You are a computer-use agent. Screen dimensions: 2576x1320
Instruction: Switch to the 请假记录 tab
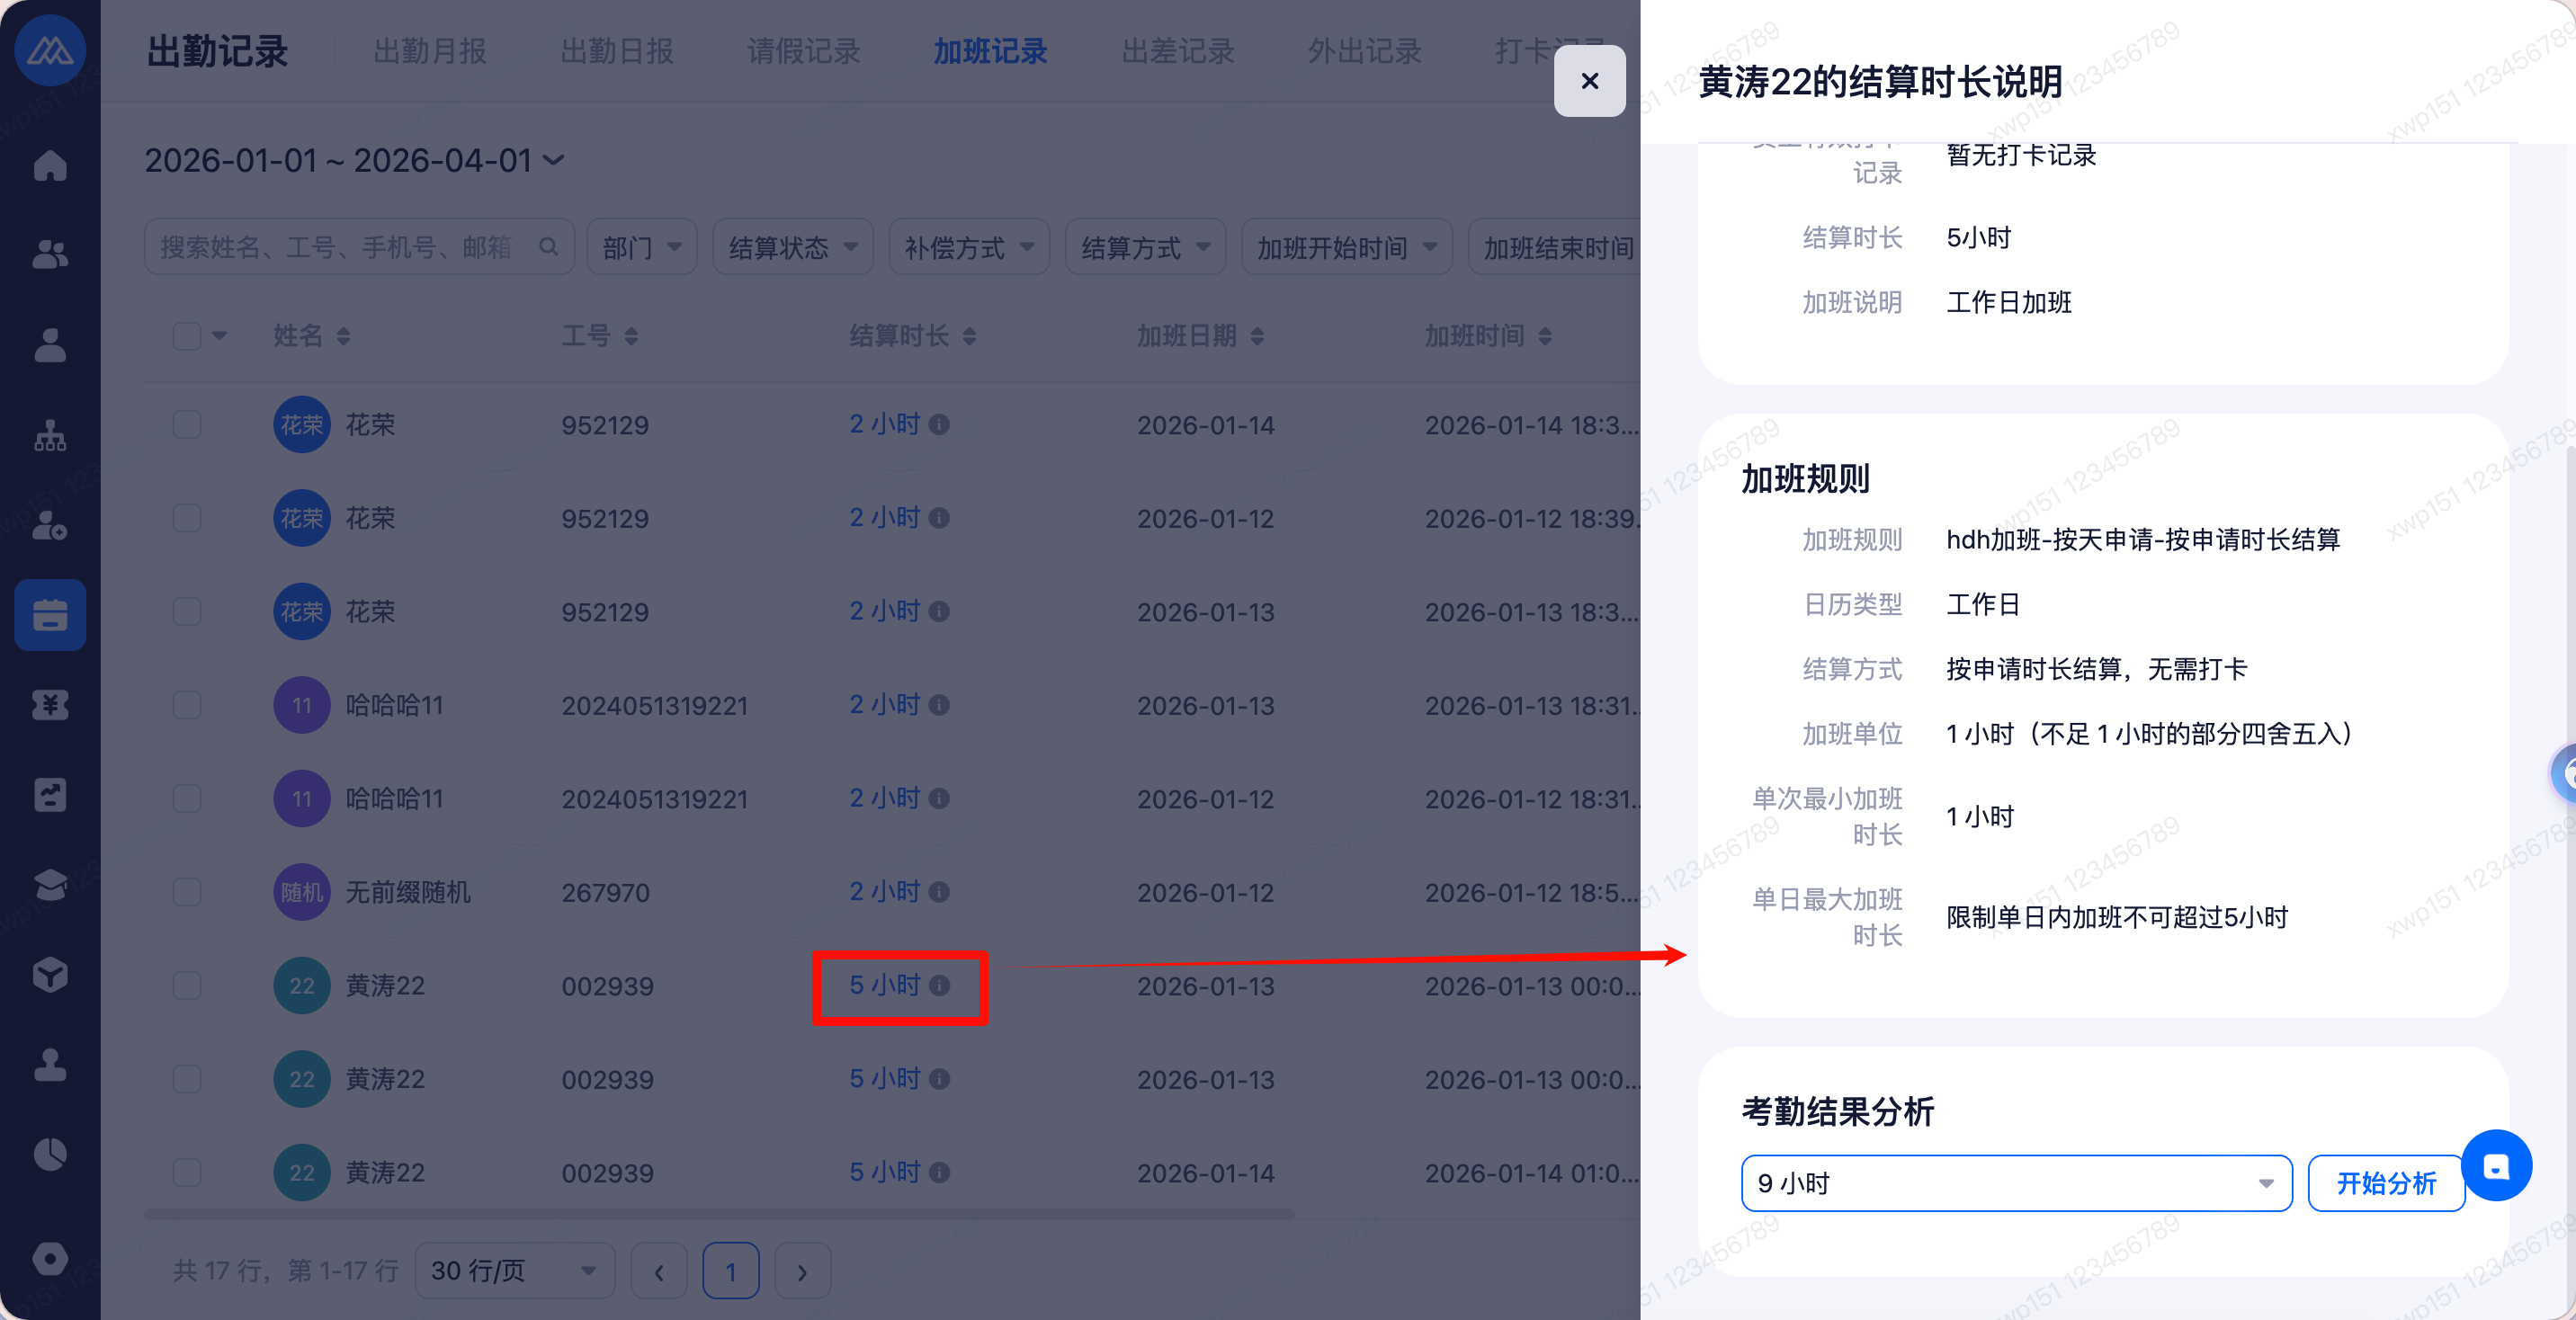pos(803,51)
